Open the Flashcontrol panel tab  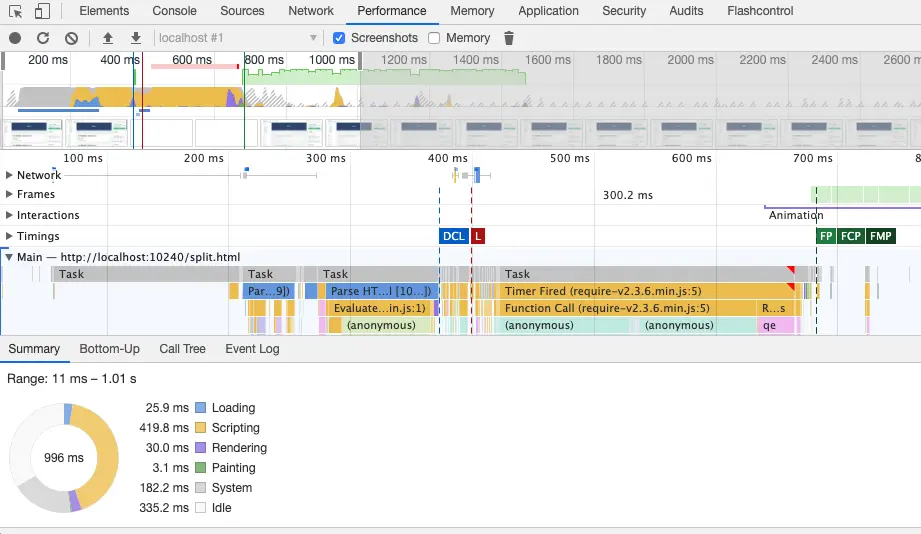click(x=760, y=11)
